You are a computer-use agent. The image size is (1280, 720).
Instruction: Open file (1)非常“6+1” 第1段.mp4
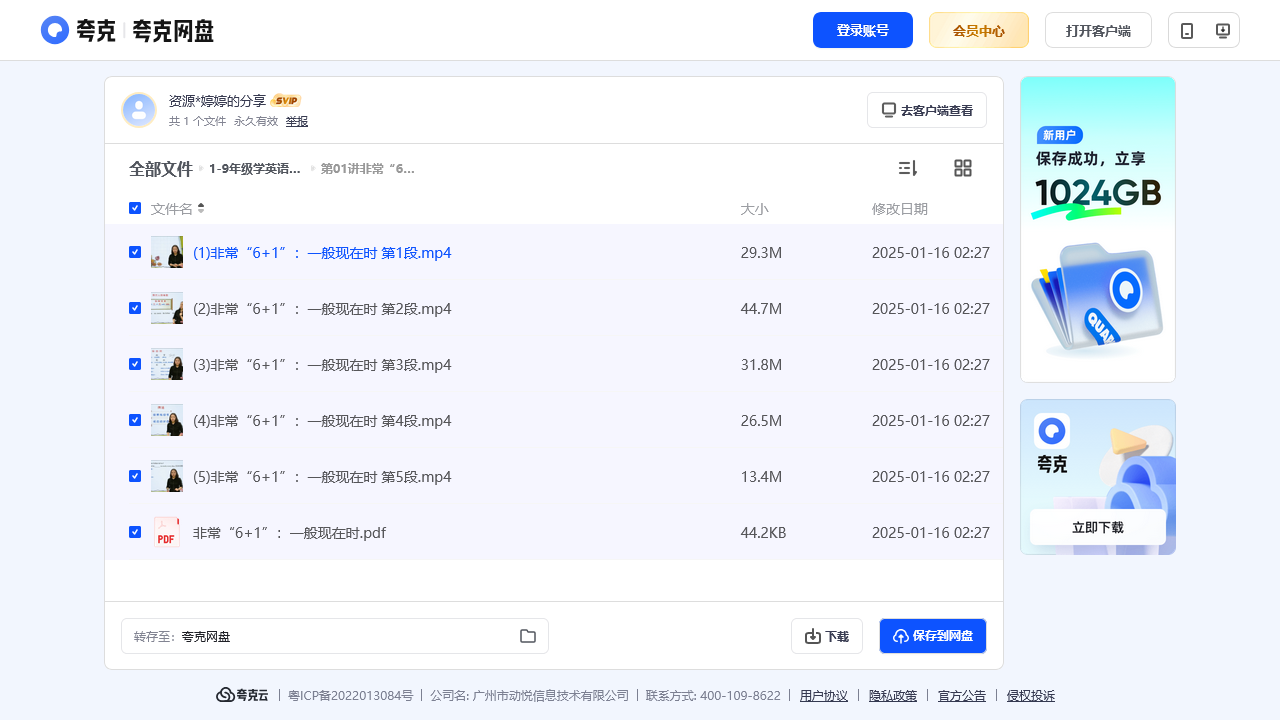tap(322, 253)
